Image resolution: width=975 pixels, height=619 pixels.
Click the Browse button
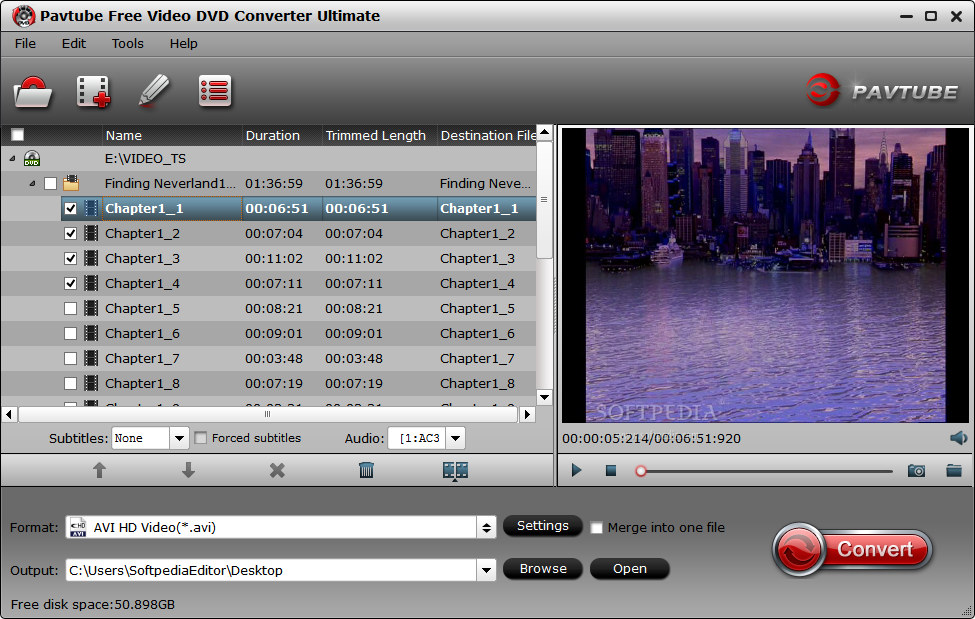[542, 569]
